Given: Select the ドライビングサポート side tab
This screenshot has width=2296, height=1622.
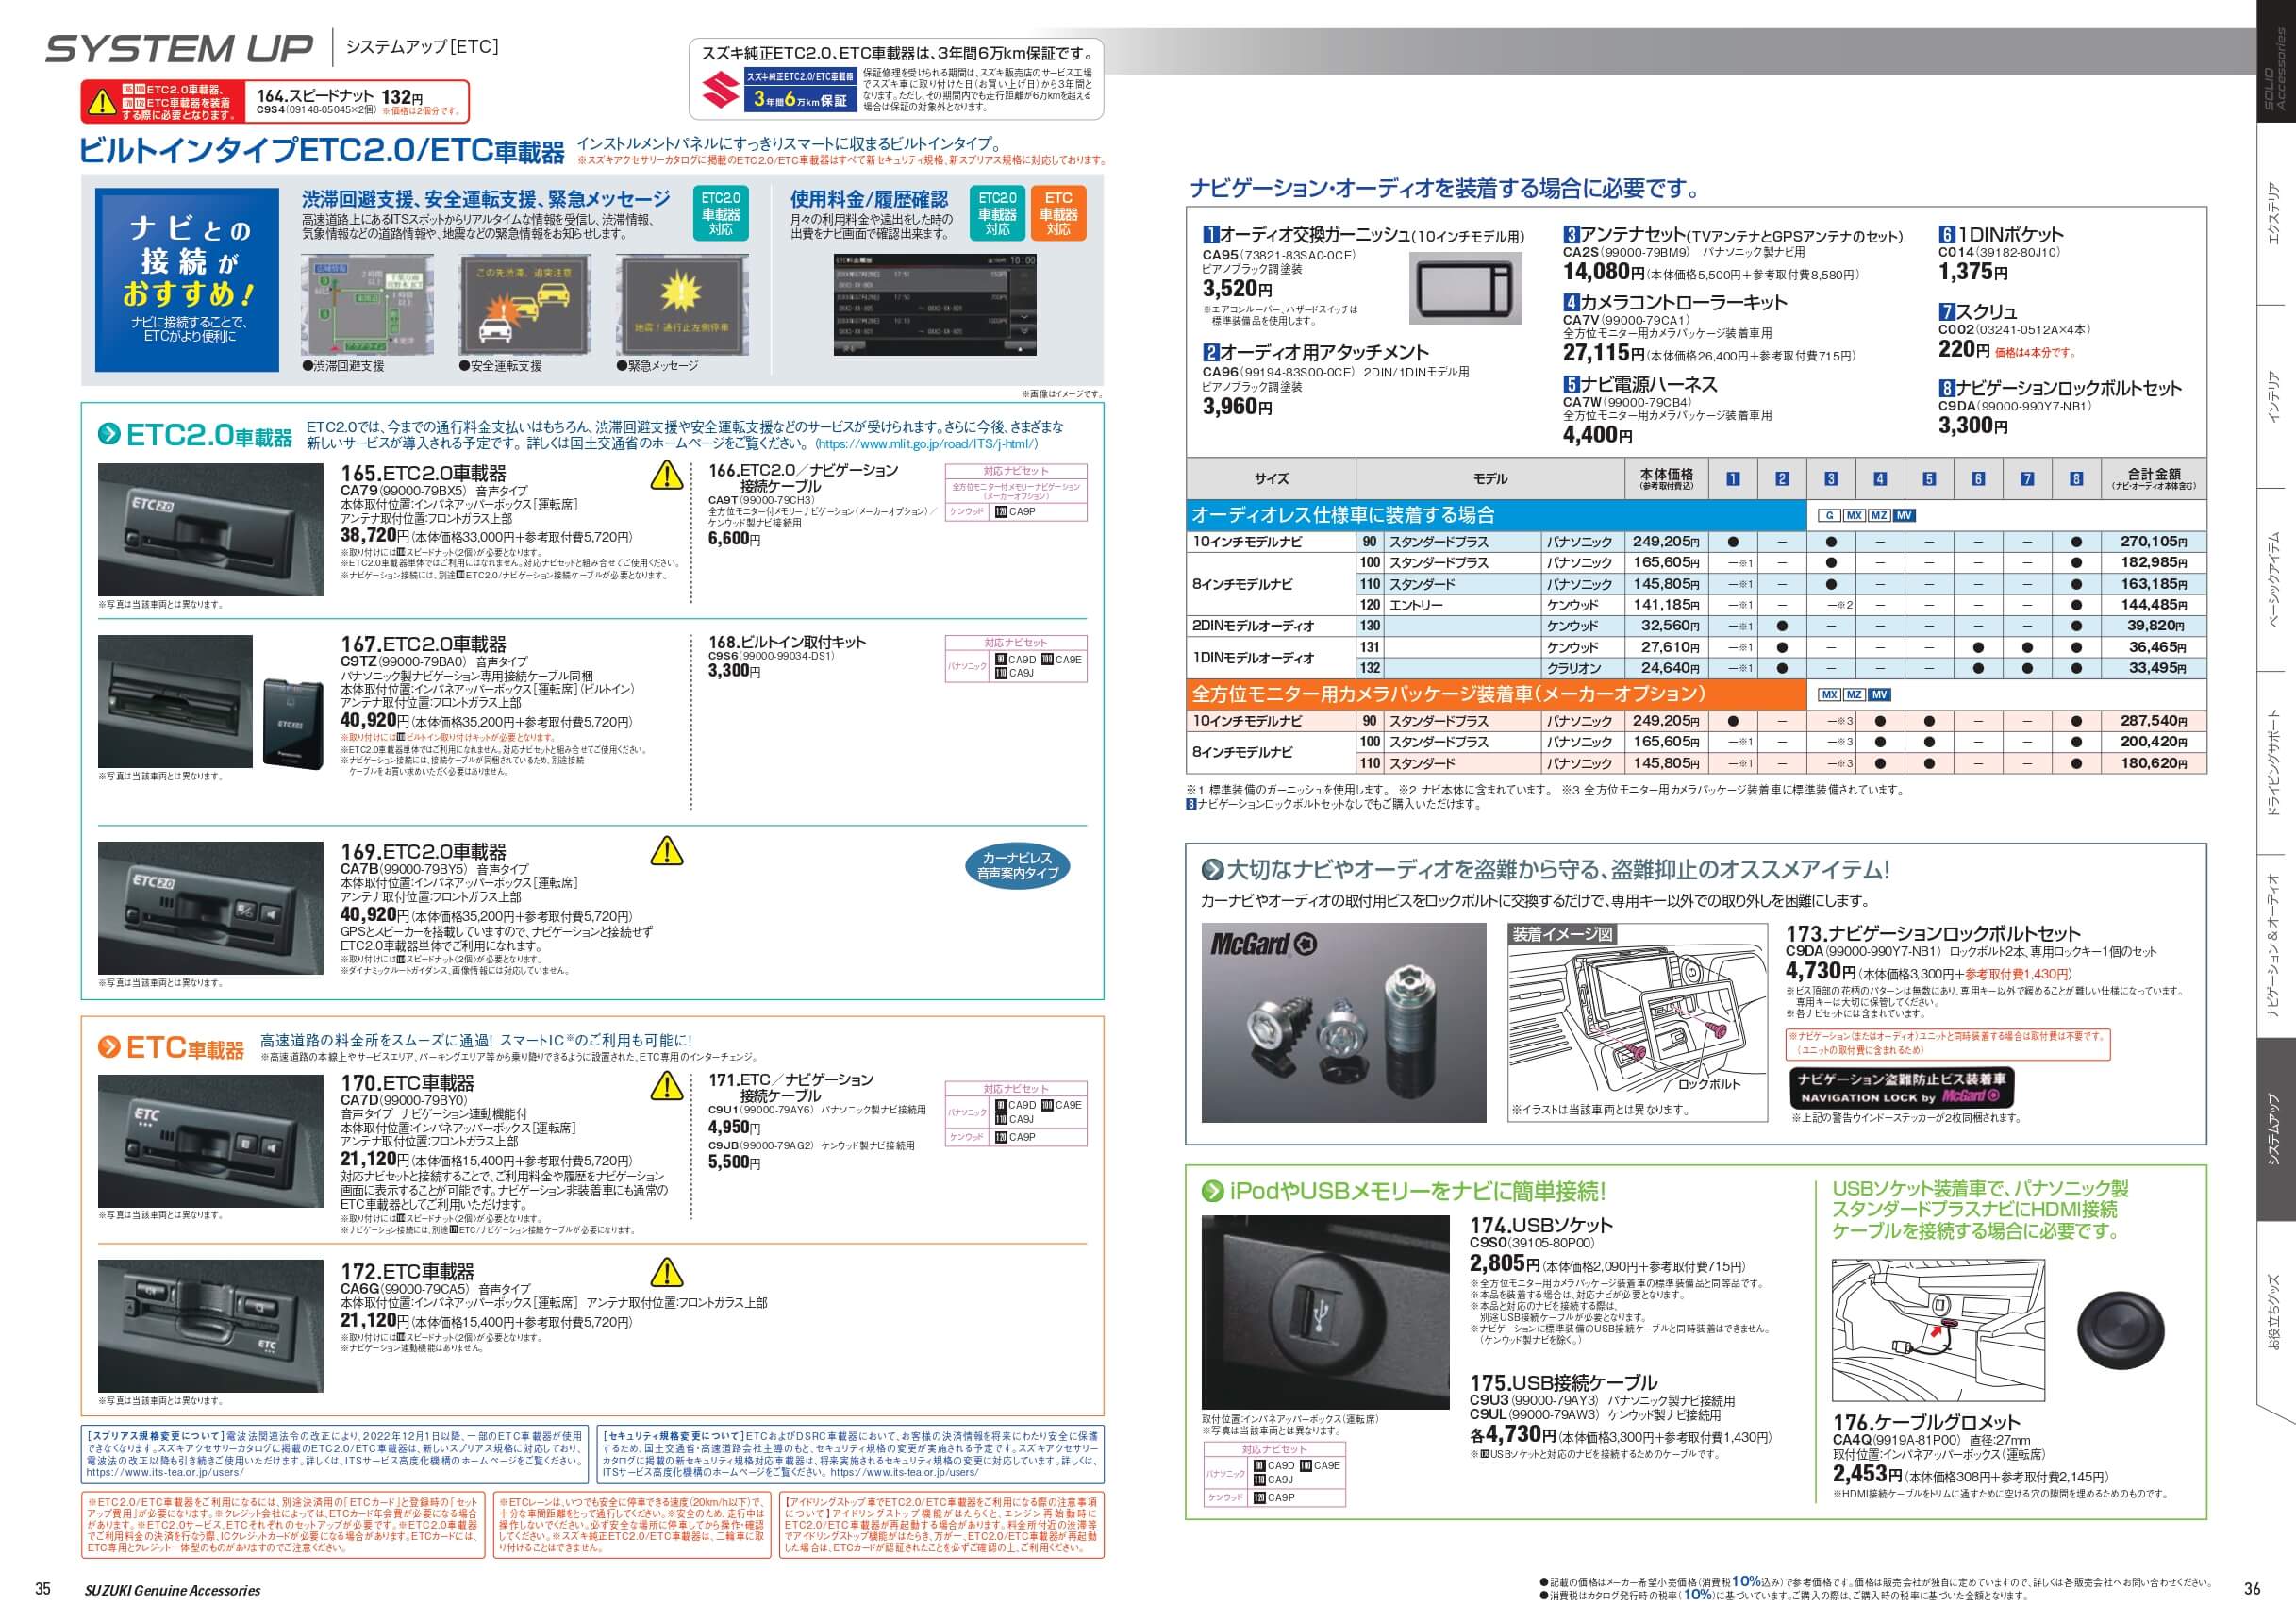Looking at the screenshot, I should (2274, 763).
